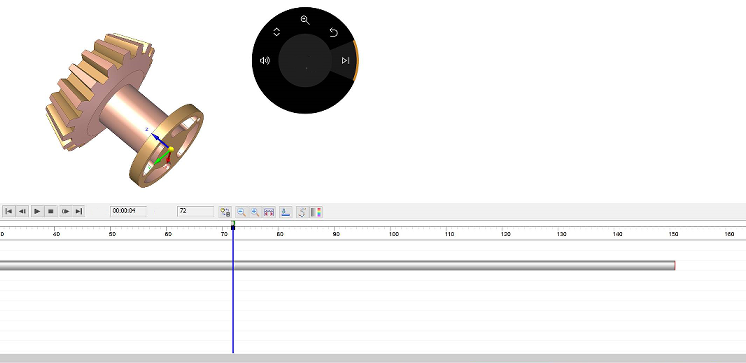Step forward one frame

(x=66, y=211)
